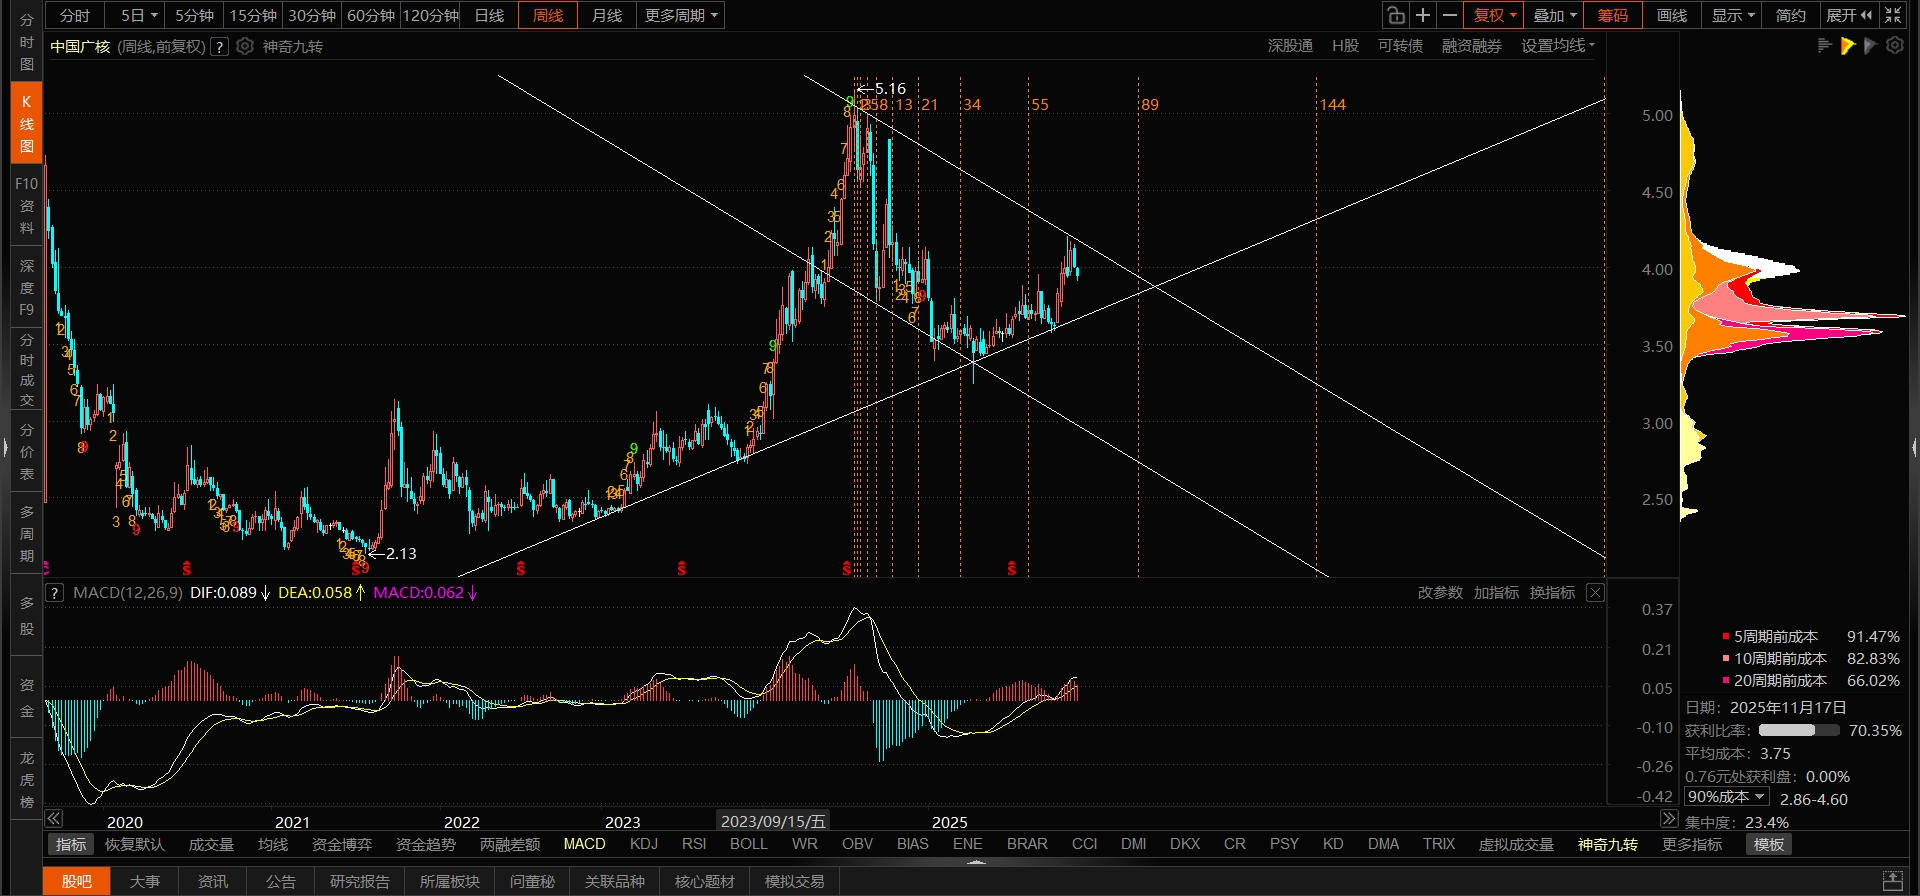Open the 研究报告 bottom tab
Screen dimensions: 1920x896
(x=359, y=881)
